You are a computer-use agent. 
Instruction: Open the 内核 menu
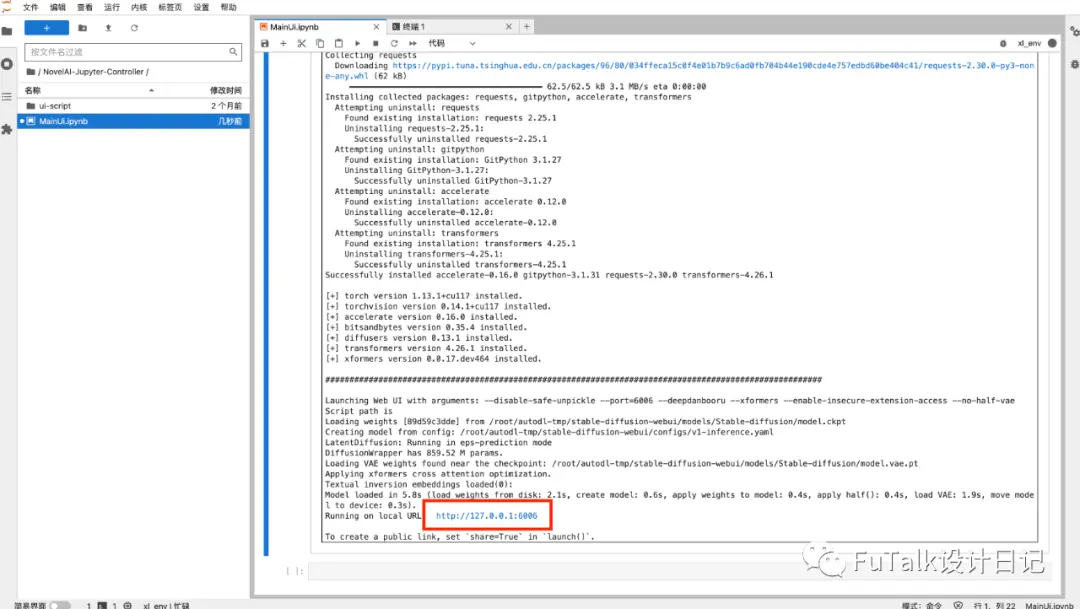139,7
